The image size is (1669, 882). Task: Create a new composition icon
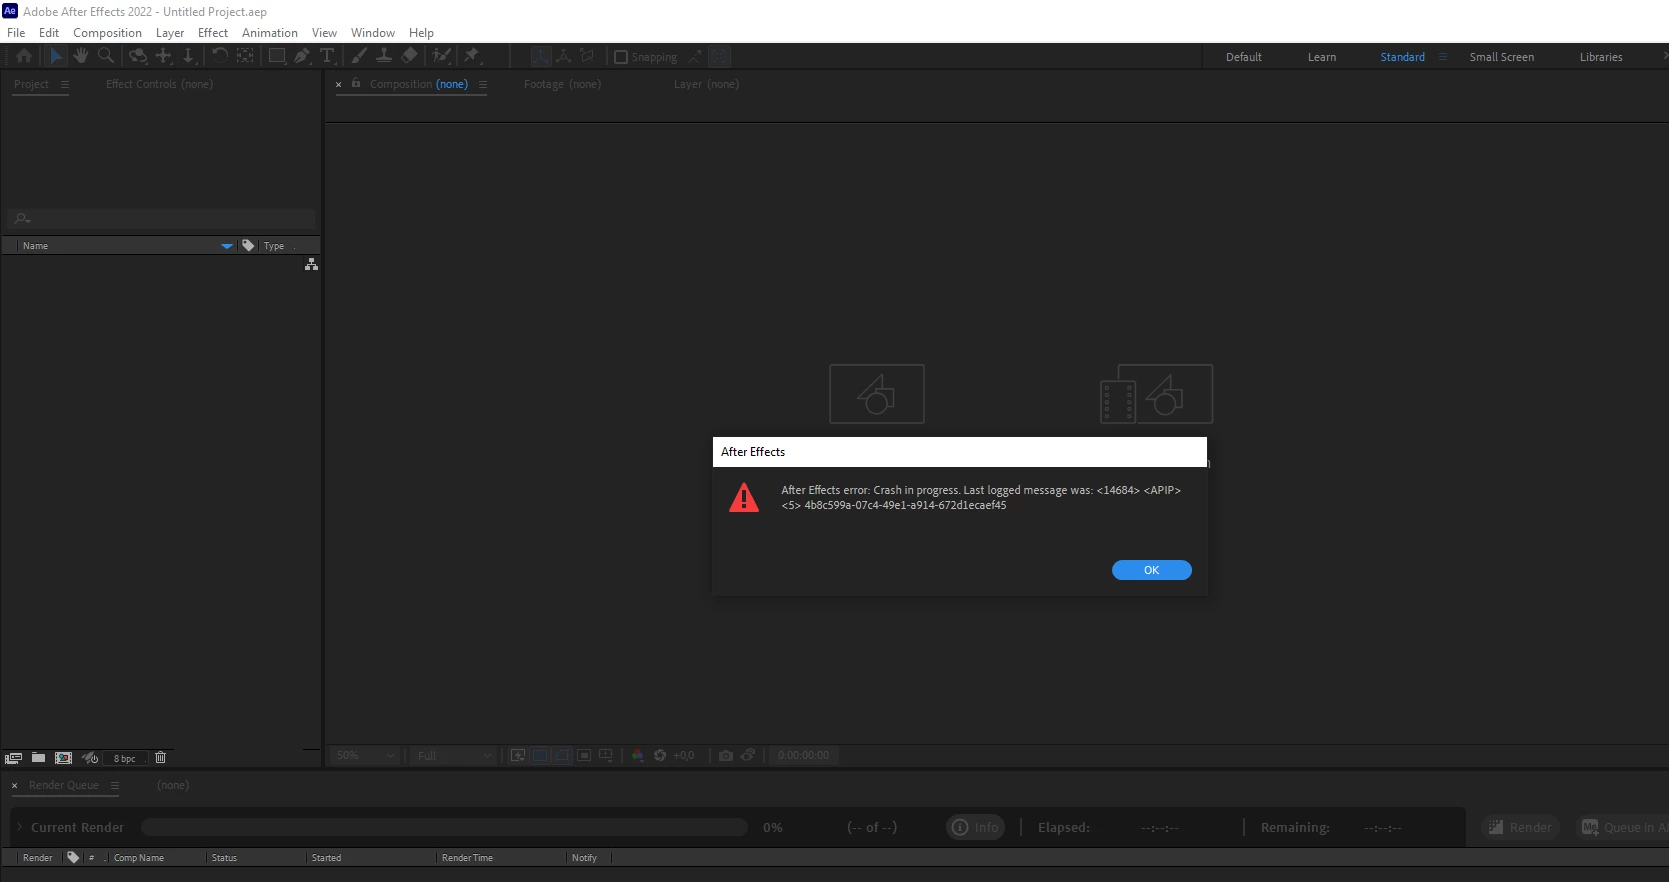click(x=63, y=758)
